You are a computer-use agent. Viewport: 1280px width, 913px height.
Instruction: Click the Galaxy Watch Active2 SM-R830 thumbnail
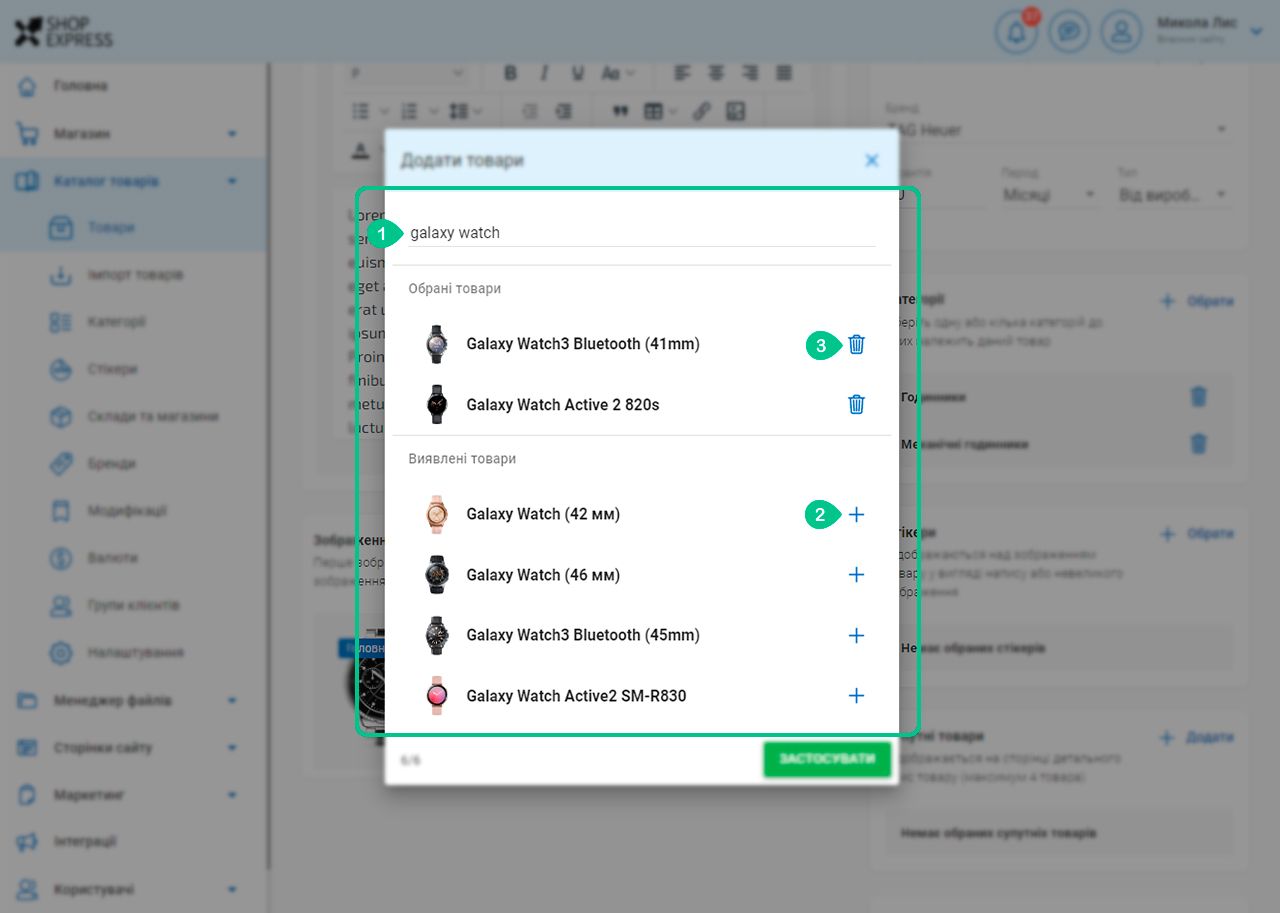click(x=437, y=696)
